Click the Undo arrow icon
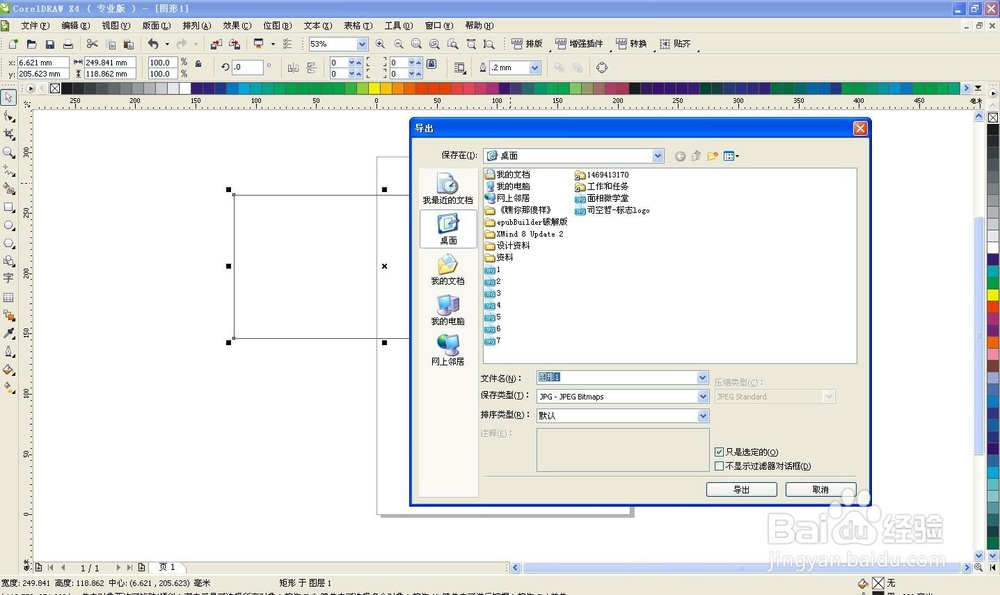The image size is (1000, 595). (x=153, y=44)
